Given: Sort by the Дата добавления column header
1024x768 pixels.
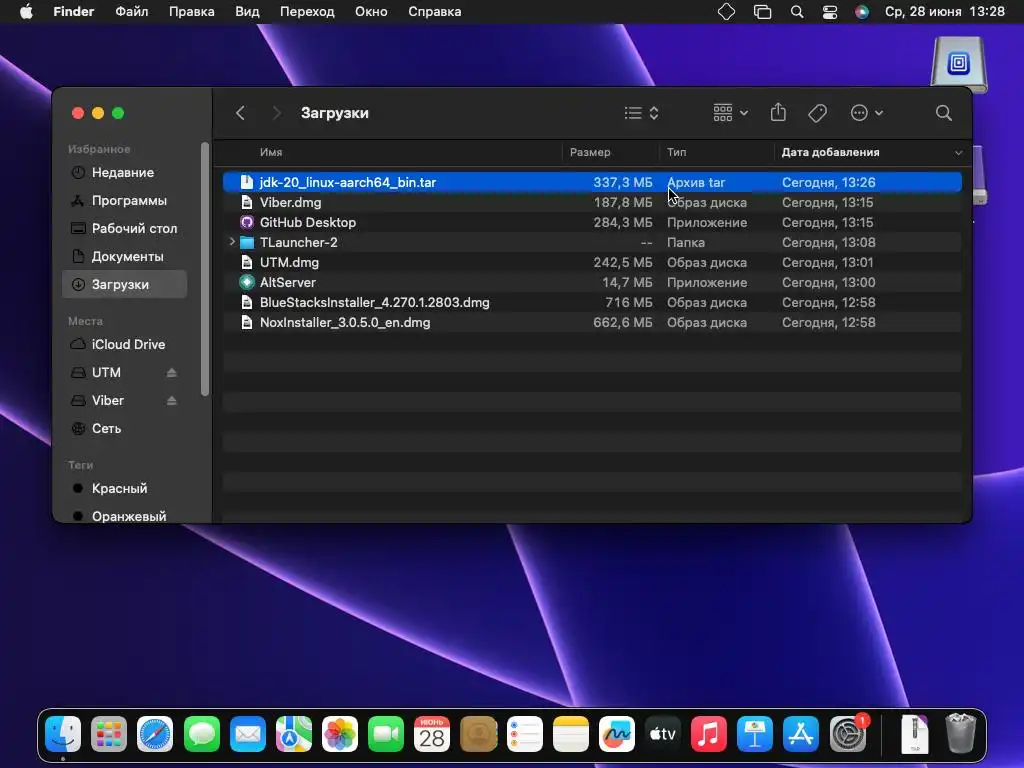Looking at the screenshot, I should [x=830, y=152].
